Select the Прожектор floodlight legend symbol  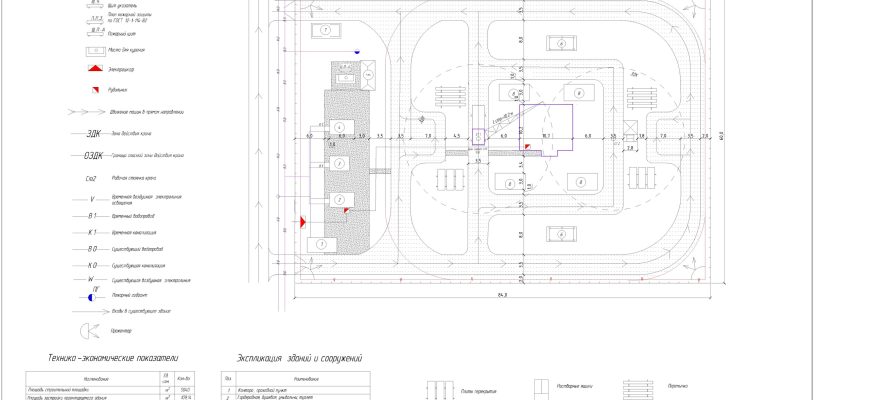click(x=92, y=330)
